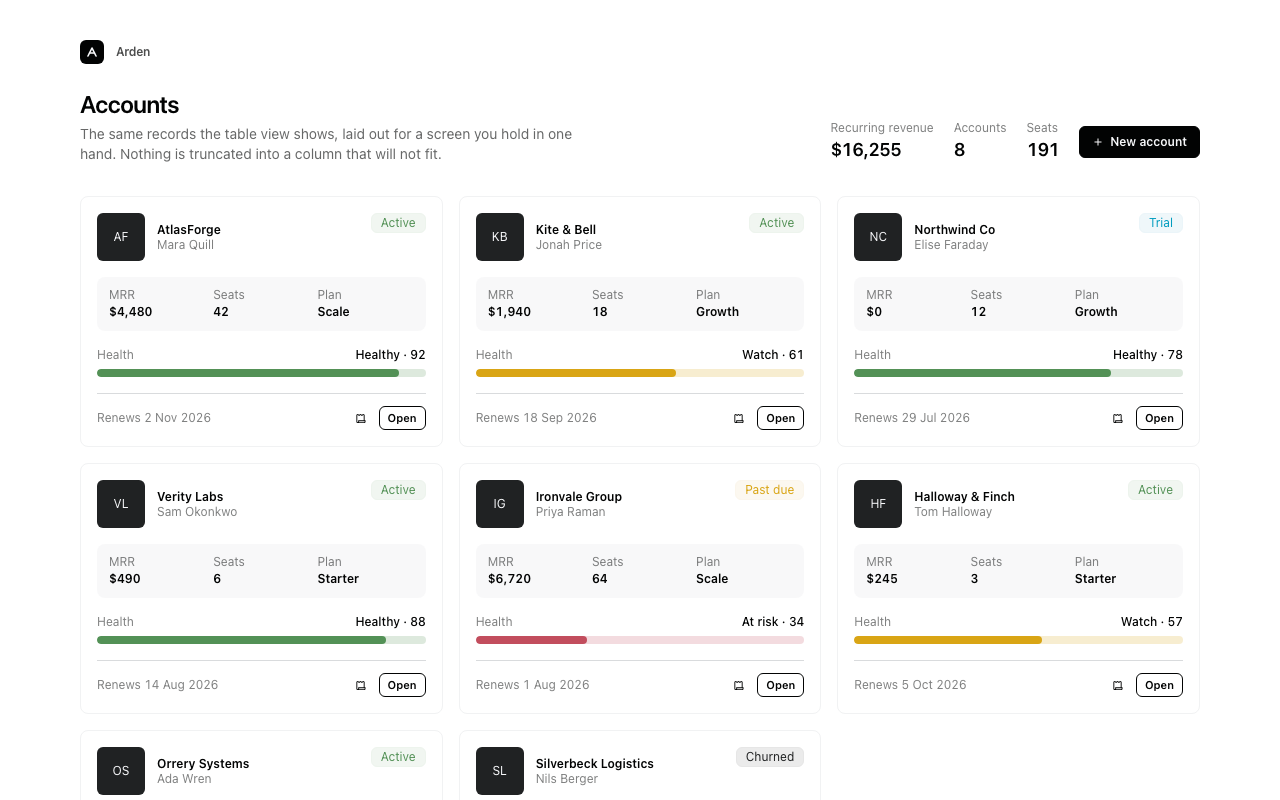Click the 'Renews 5 Oct 2026' text
The width and height of the screenshot is (1280, 800).
tap(910, 685)
